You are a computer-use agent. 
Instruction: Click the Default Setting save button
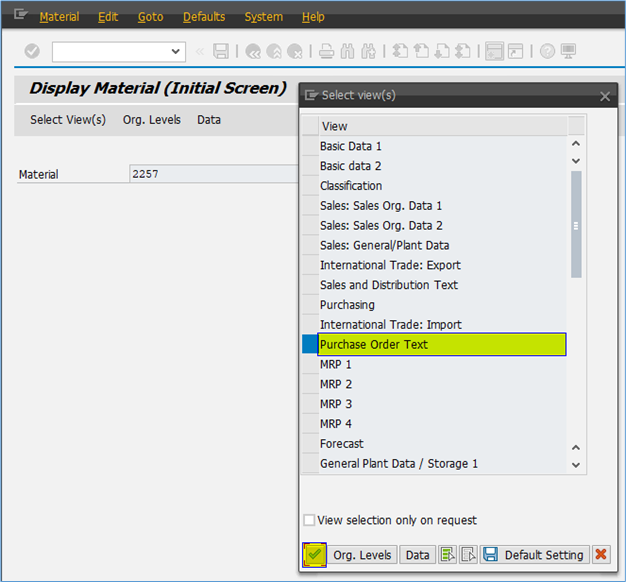(535, 554)
